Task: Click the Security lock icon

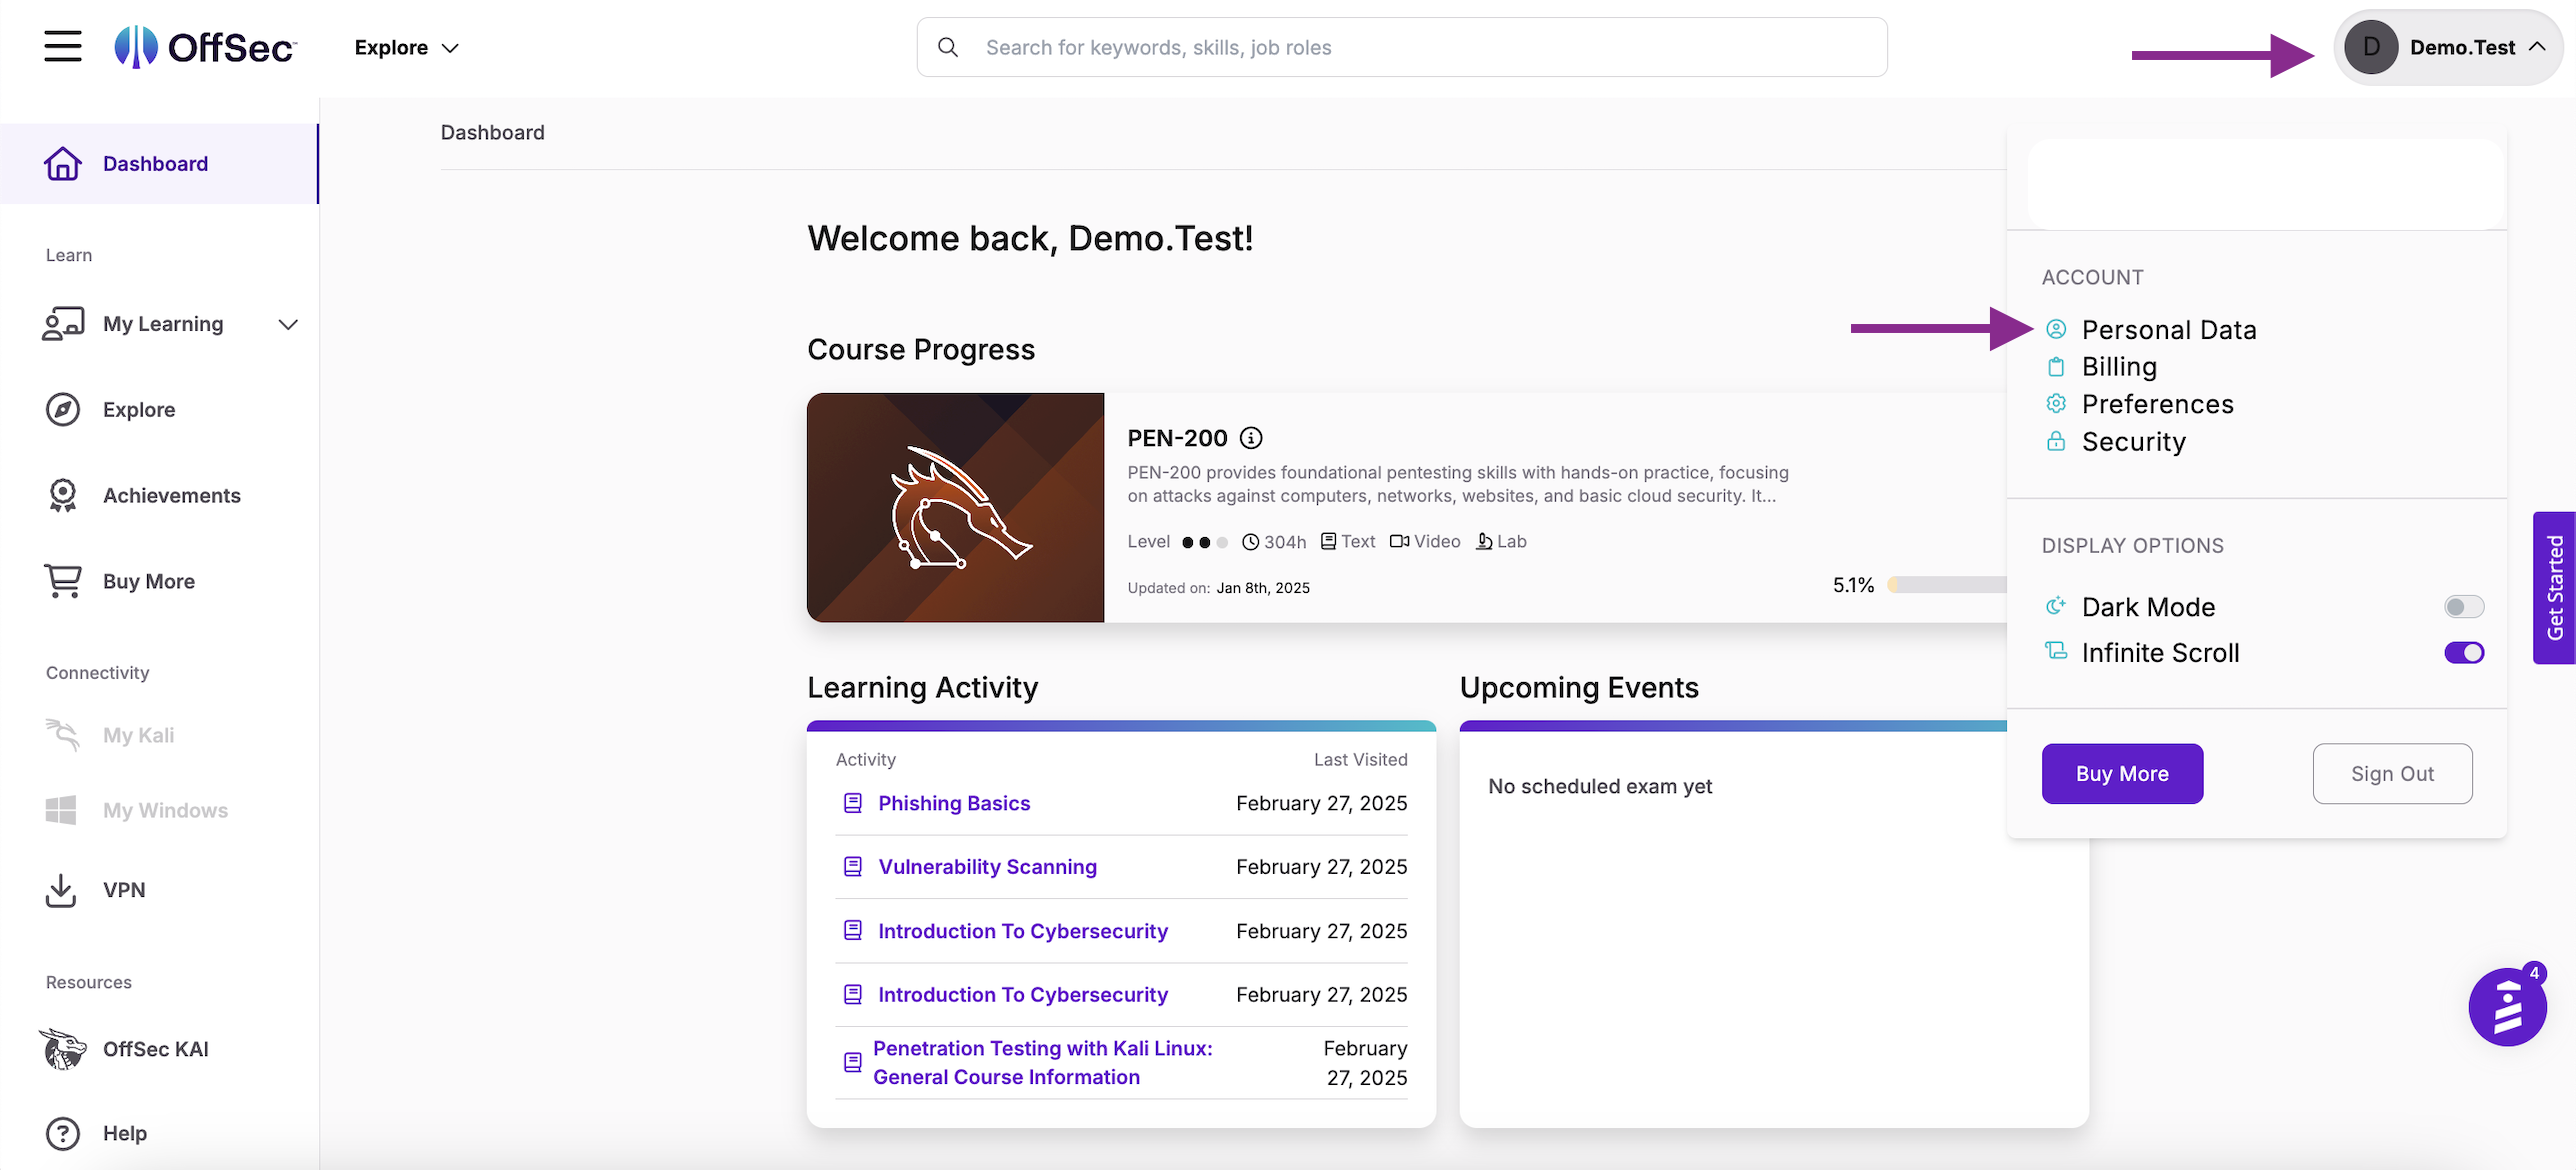Action: click(x=2056, y=441)
